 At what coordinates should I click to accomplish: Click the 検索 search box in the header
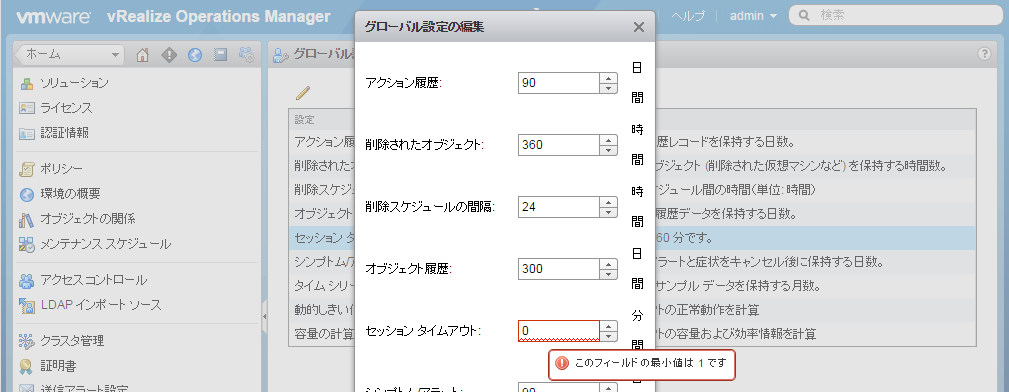pyautogui.click(x=896, y=15)
